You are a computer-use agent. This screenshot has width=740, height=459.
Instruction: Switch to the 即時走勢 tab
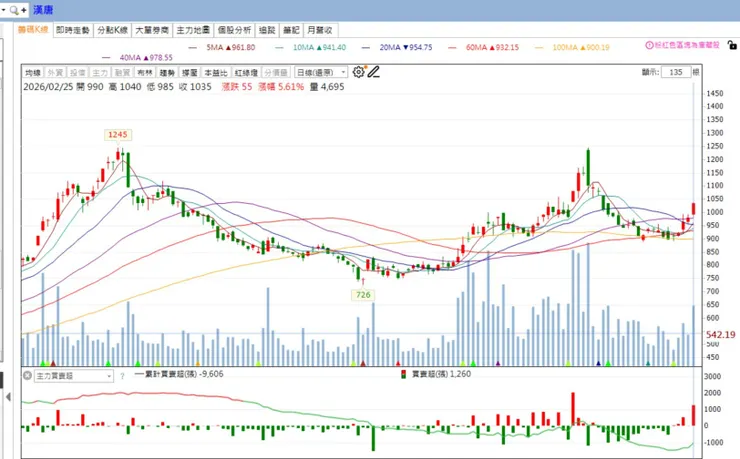[x=73, y=30]
